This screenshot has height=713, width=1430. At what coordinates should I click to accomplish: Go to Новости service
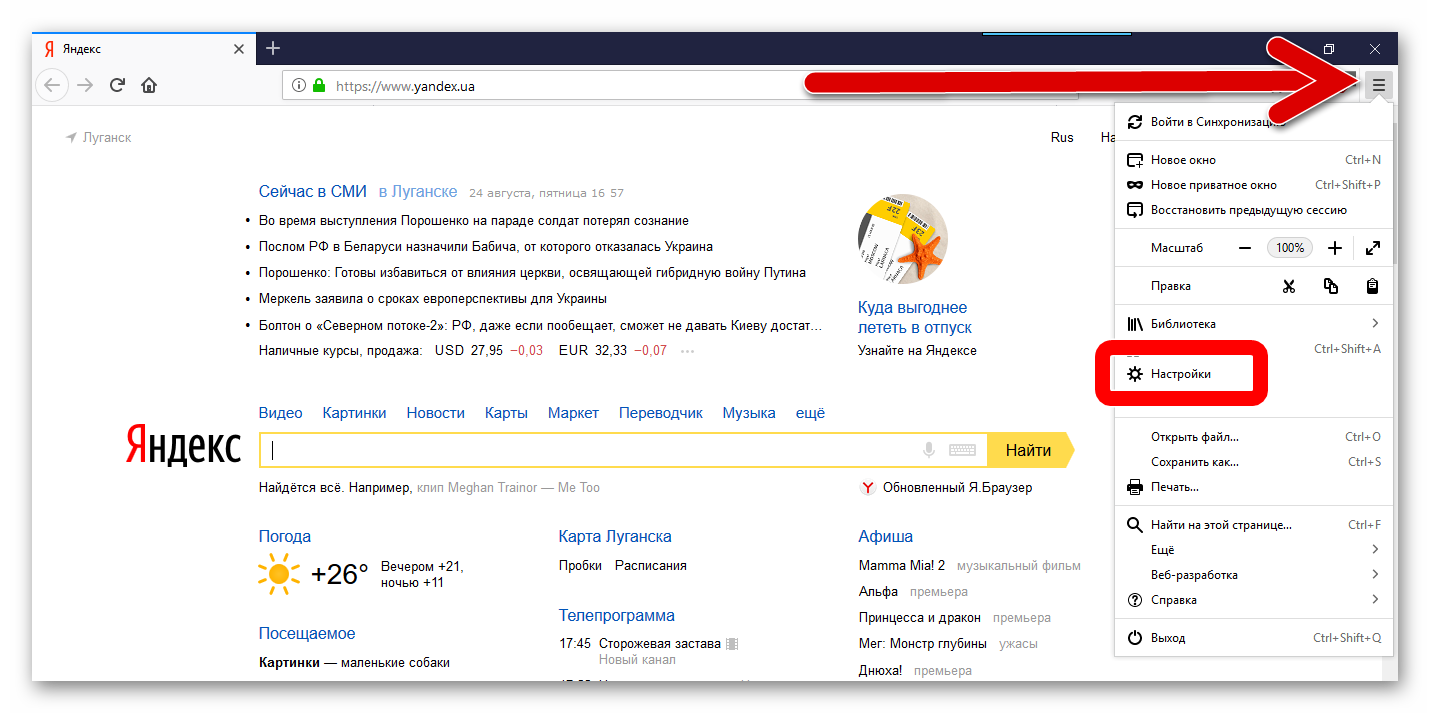point(436,413)
